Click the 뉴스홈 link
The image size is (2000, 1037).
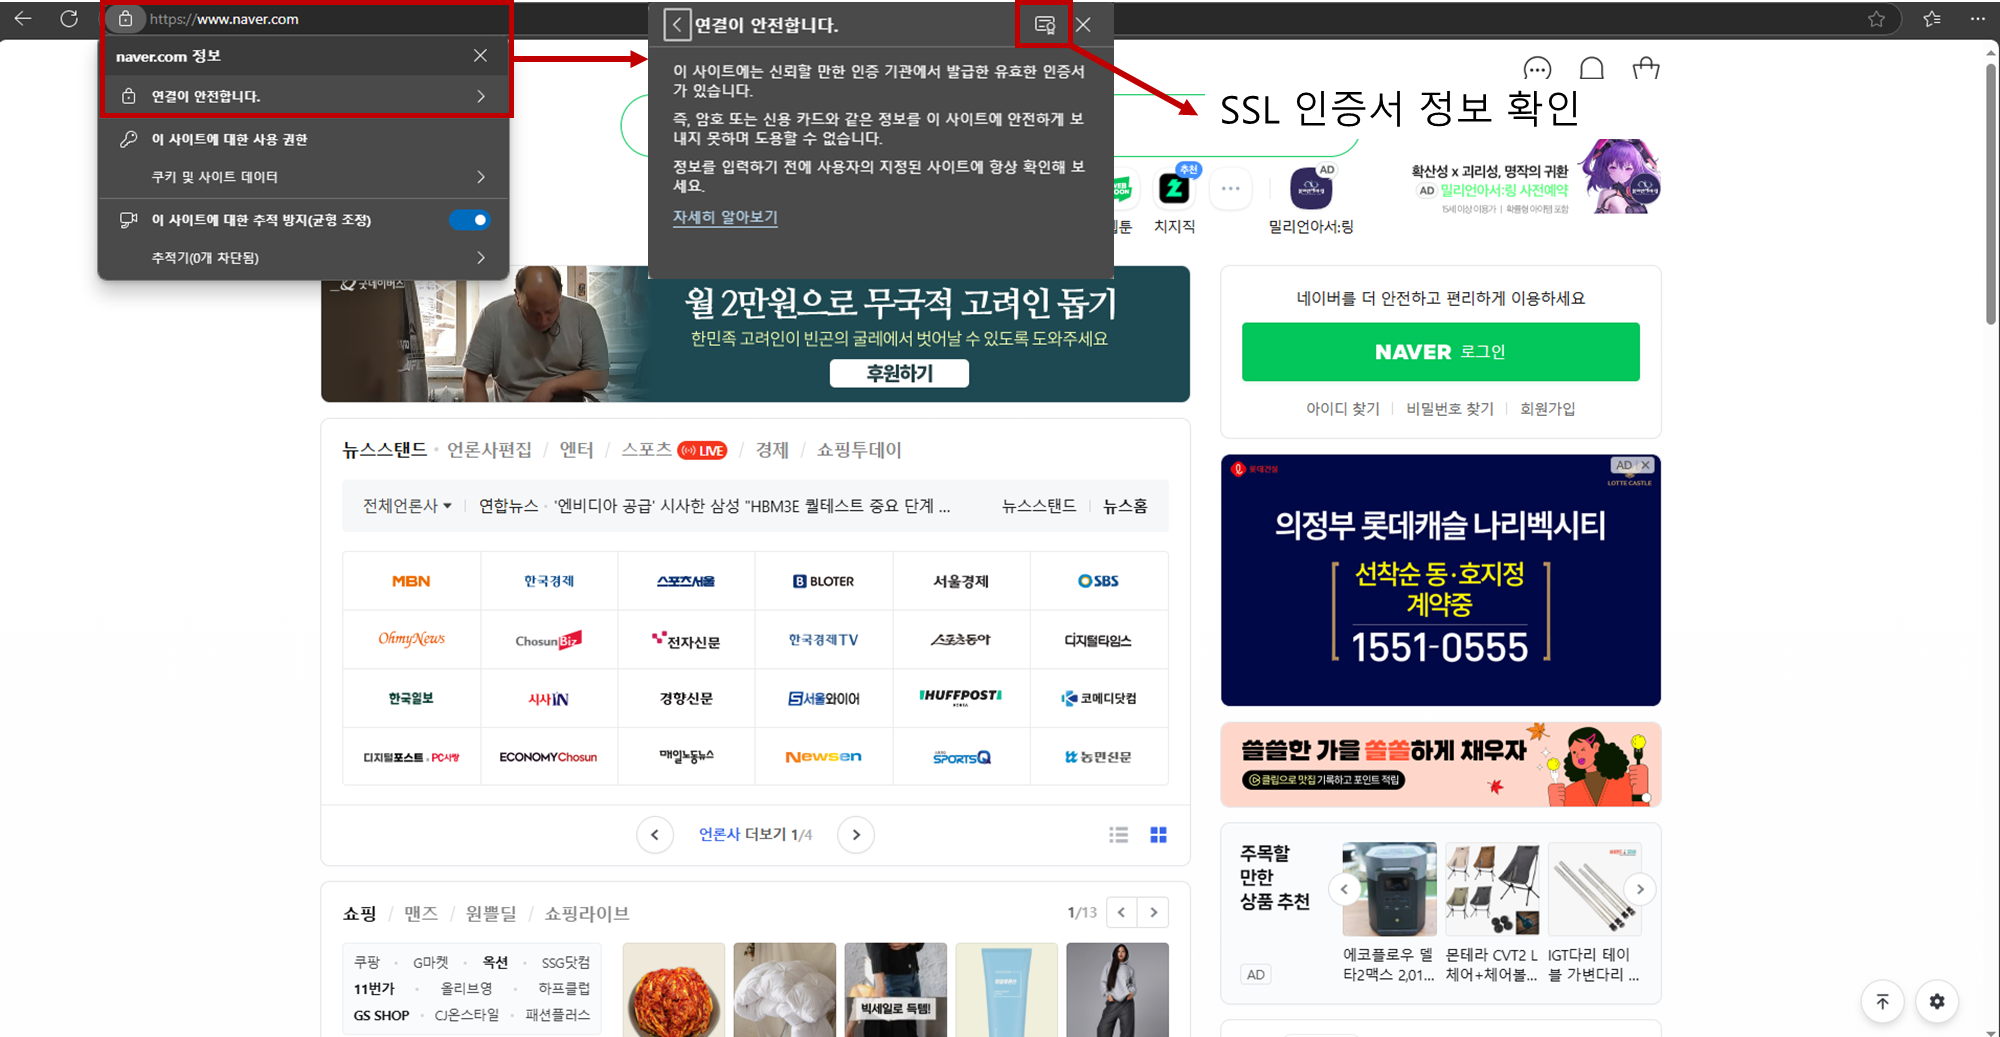pos(1125,506)
